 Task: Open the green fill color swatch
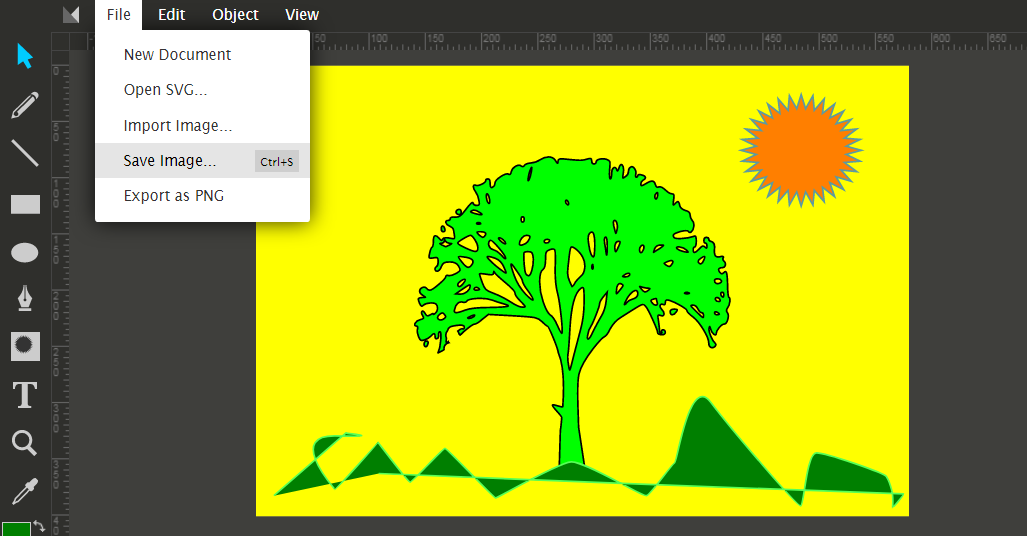pyautogui.click(x=16, y=529)
